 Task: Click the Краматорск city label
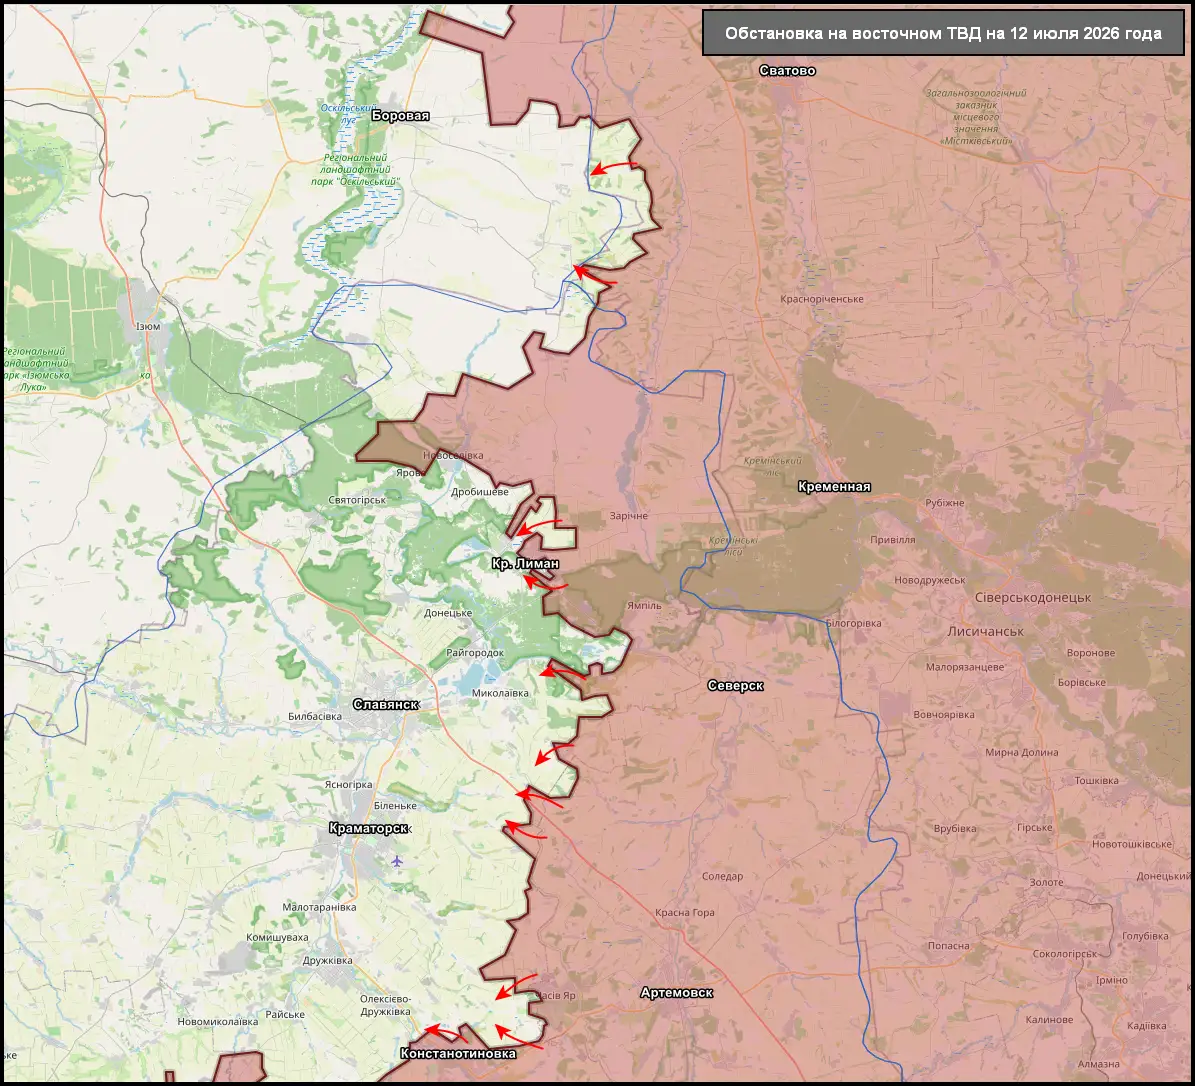(369, 828)
